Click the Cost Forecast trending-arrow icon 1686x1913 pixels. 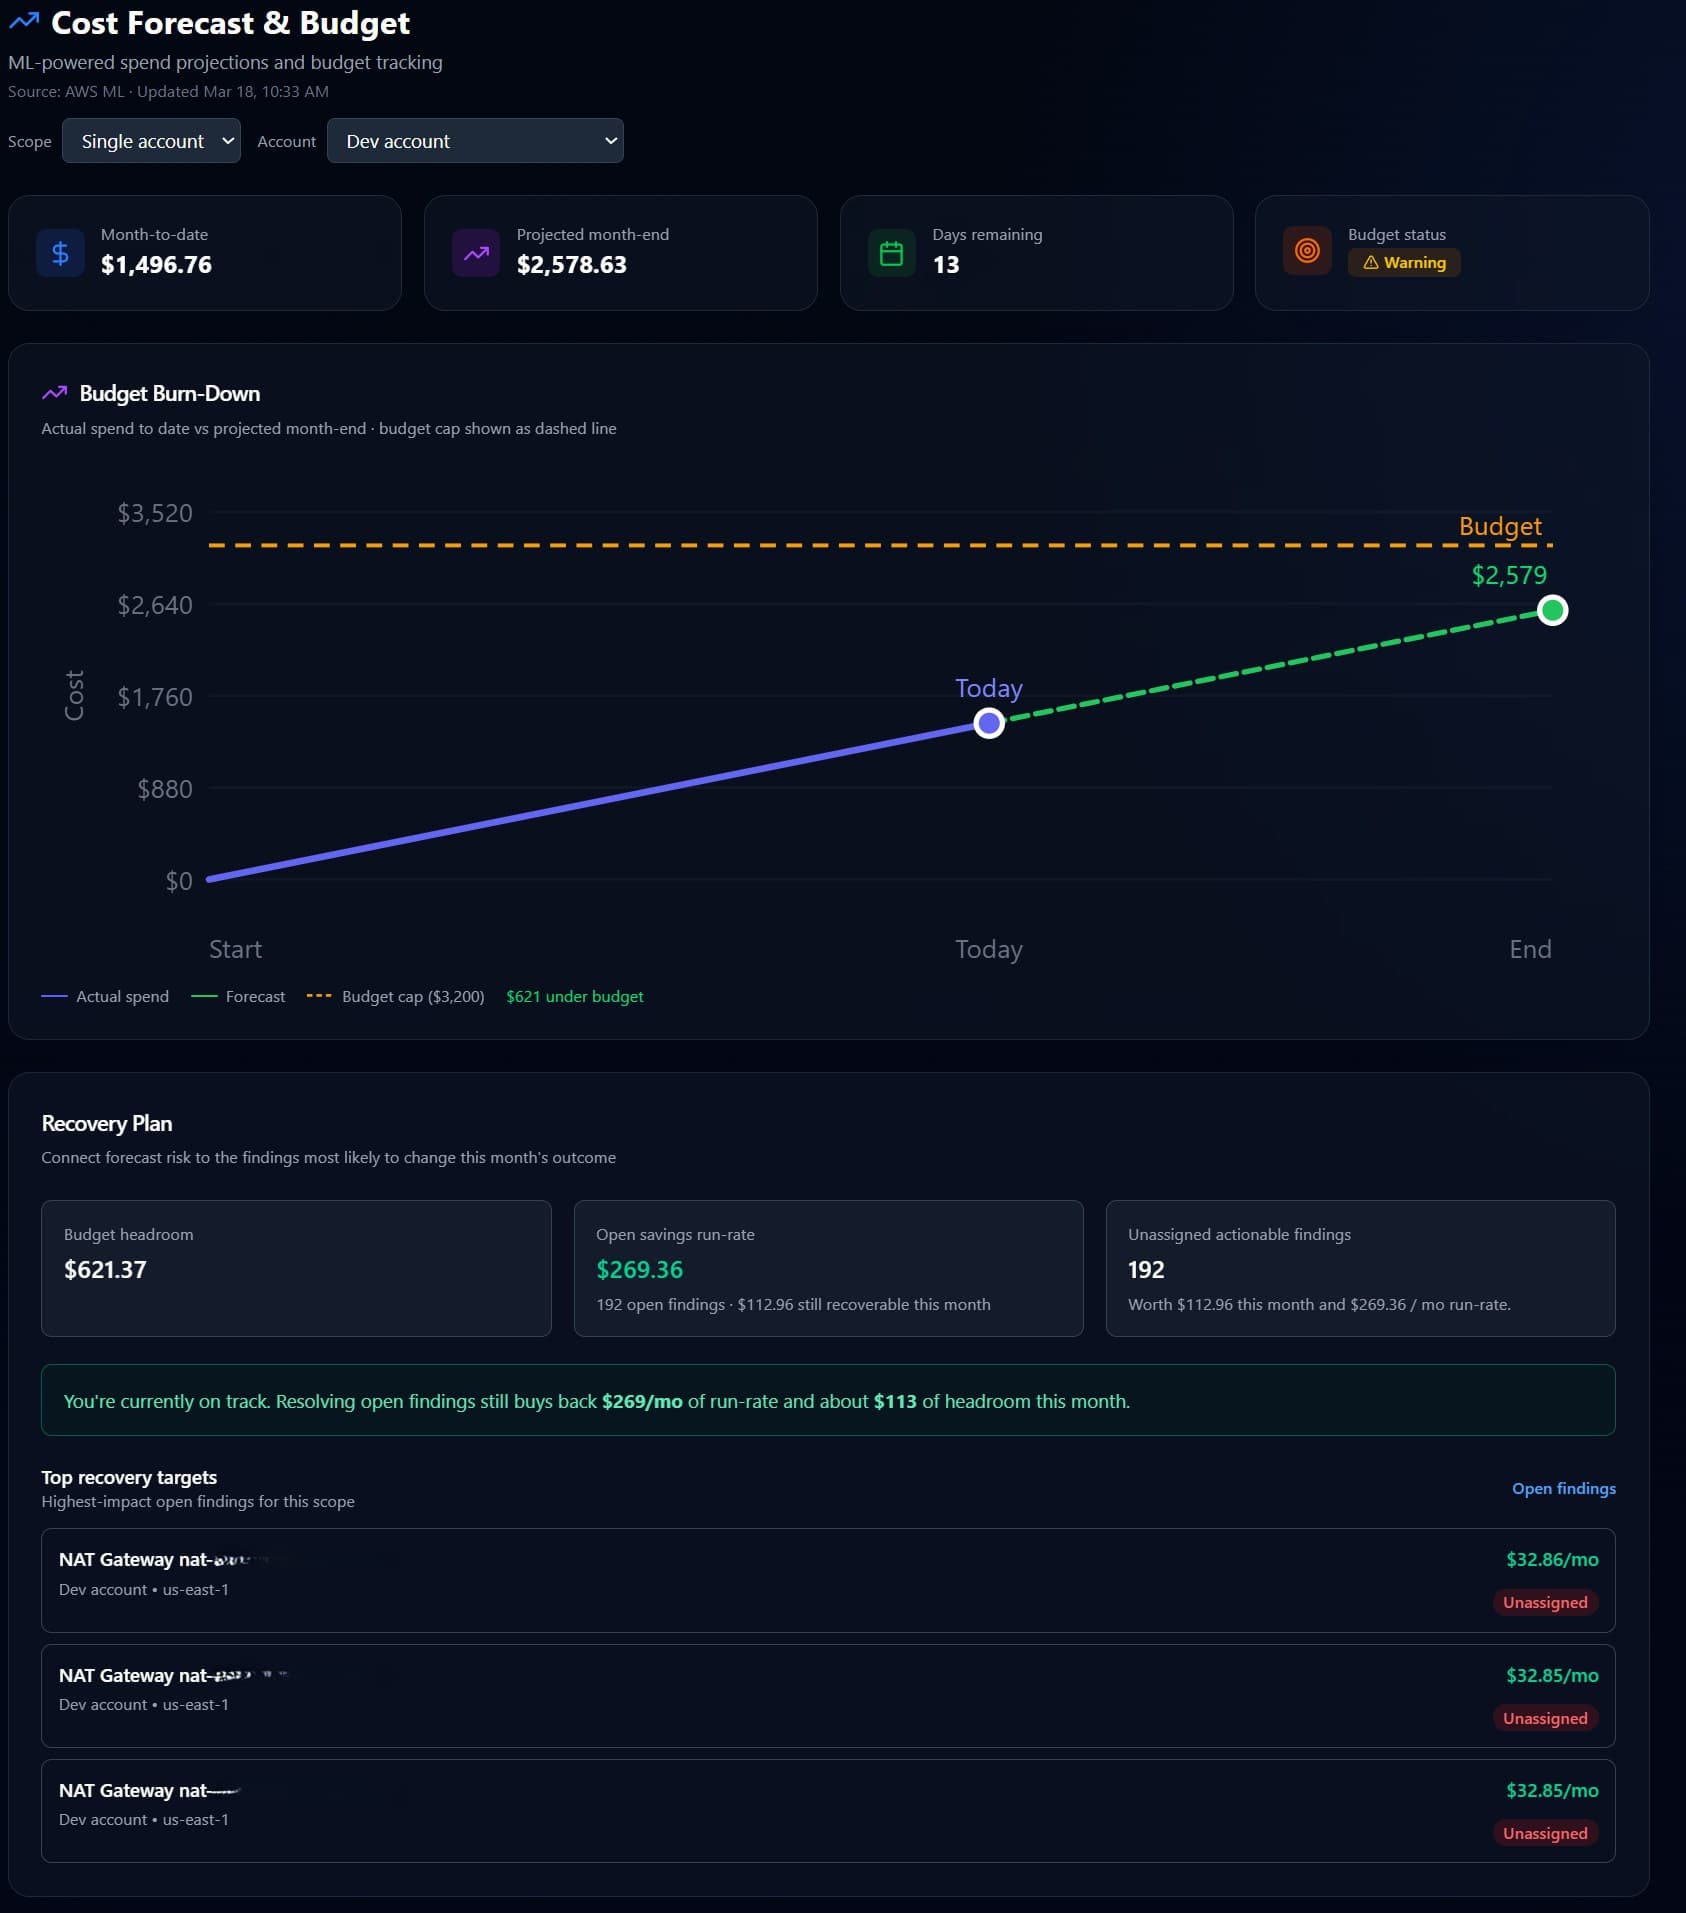[24, 22]
